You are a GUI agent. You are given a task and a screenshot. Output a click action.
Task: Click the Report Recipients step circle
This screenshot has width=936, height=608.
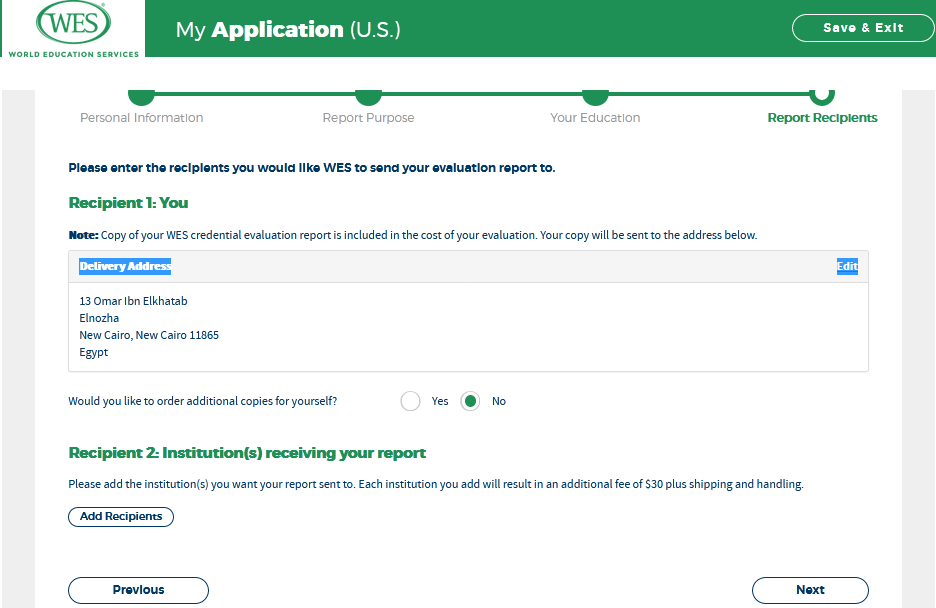(822, 95)
